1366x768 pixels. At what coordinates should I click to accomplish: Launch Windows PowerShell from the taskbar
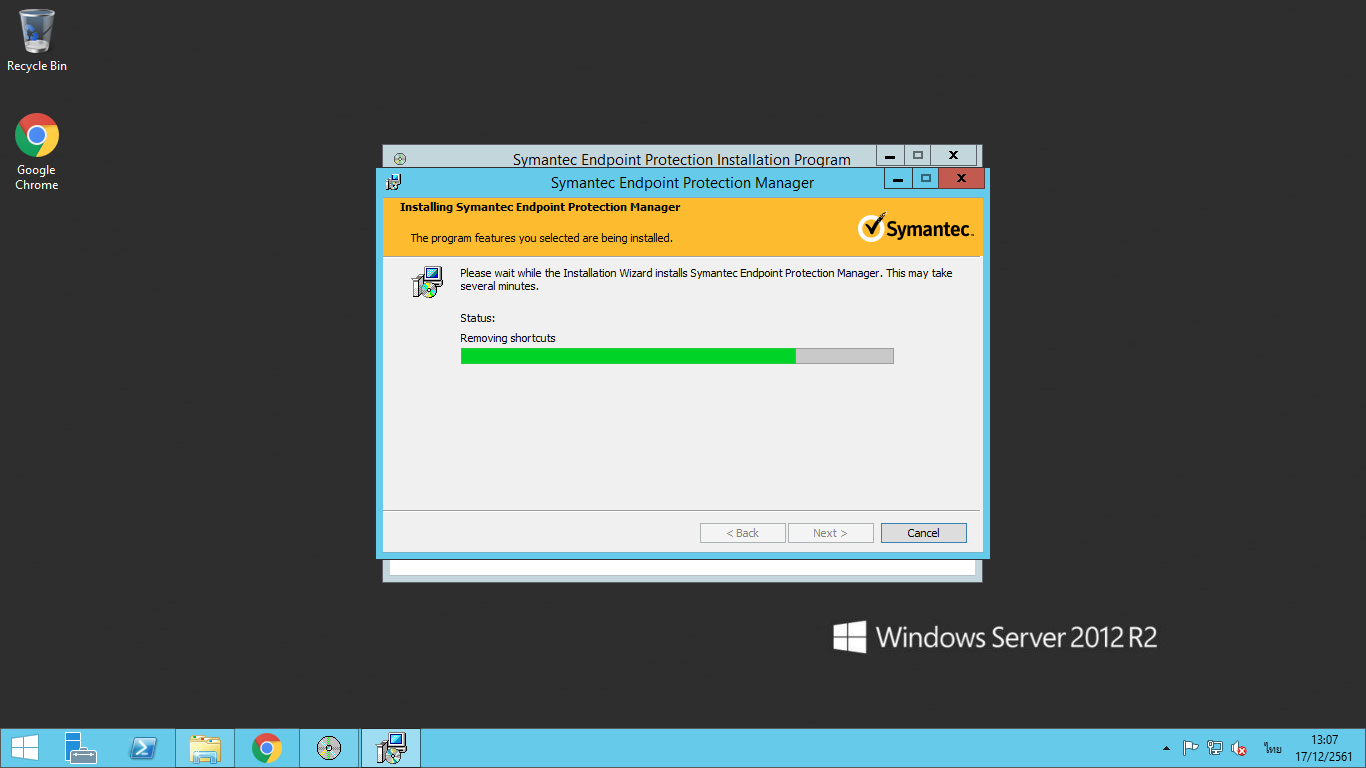tap(144, 748)
